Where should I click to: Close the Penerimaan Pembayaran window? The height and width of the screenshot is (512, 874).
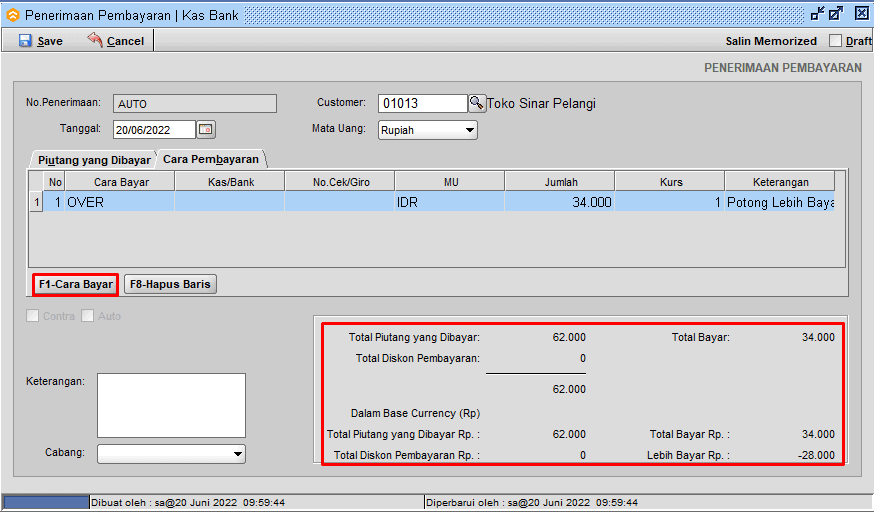(x=861, y=14)
